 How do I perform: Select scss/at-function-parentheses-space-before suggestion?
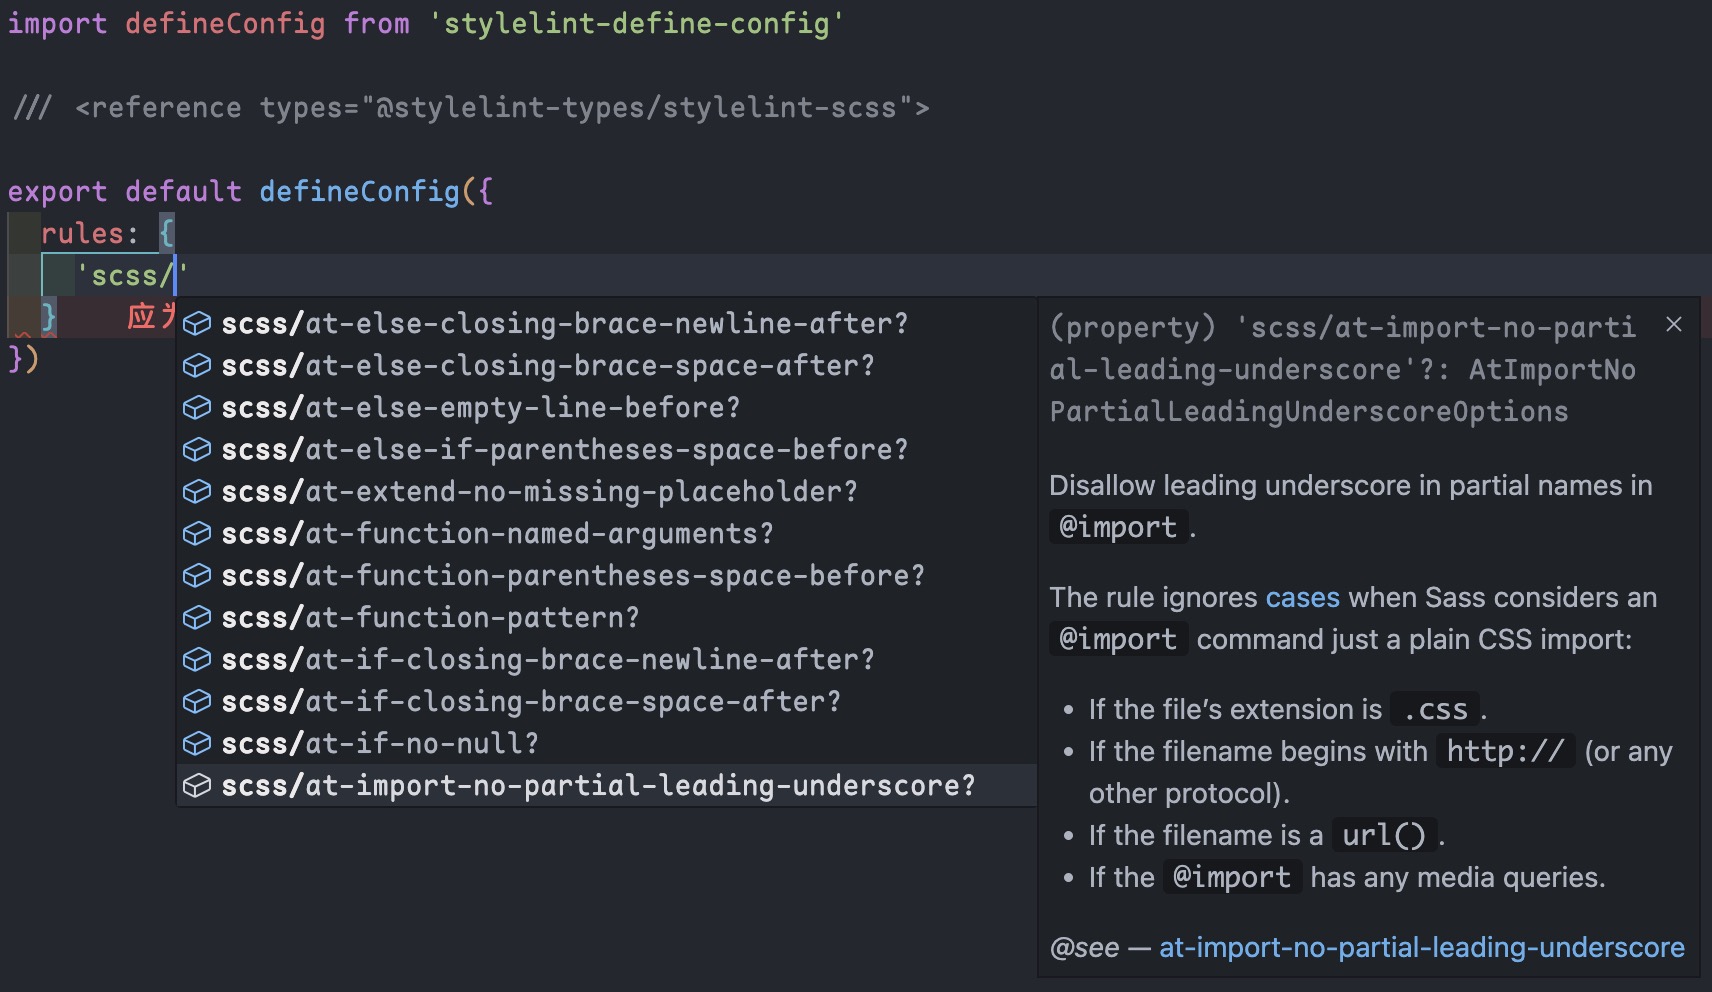pos(607,575)
